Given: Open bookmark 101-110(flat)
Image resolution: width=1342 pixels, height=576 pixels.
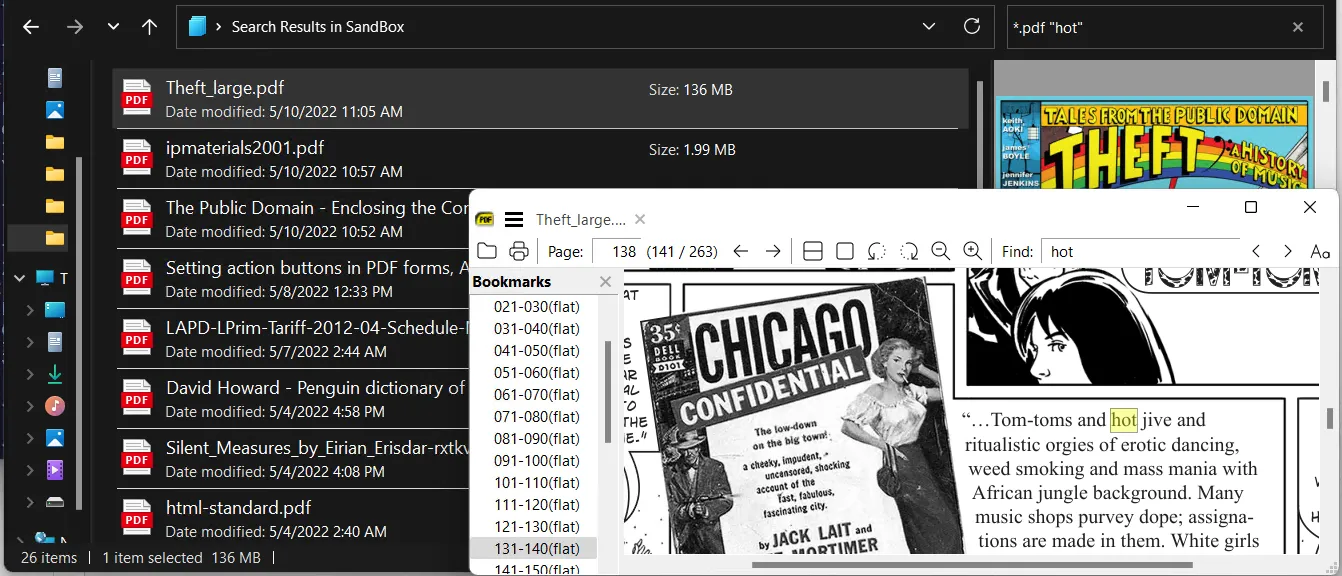Looking at the screenshot, I should [x=537, y=483].
